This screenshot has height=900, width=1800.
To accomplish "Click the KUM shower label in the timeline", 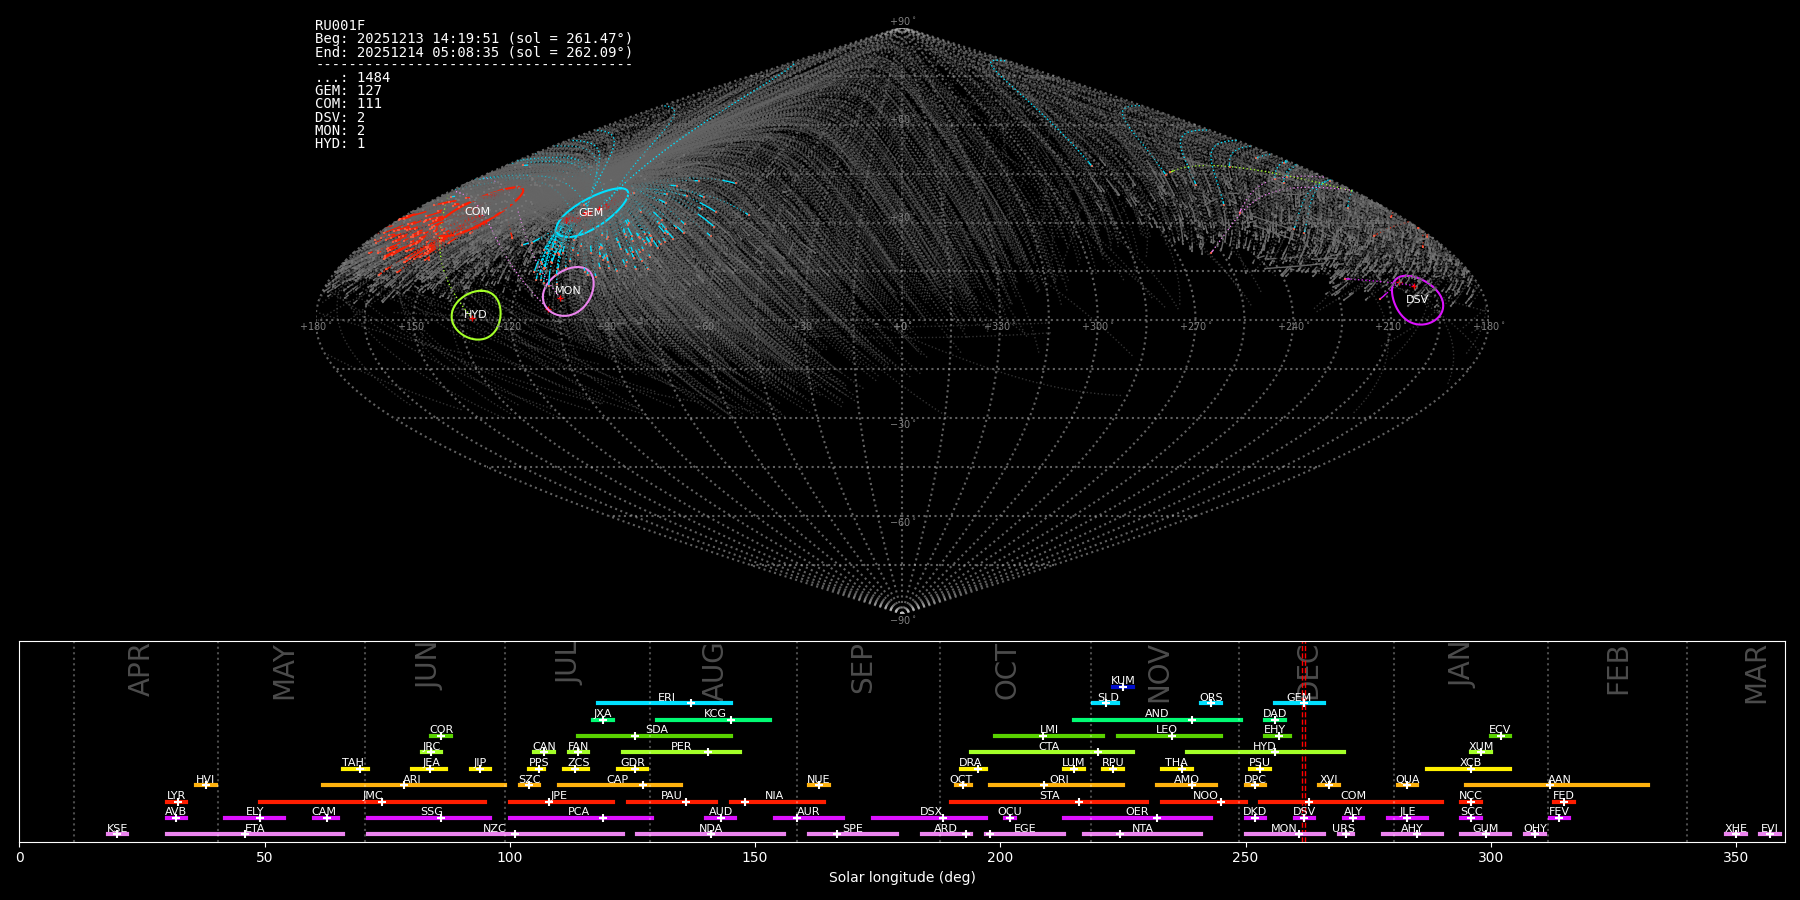I will [x=1122, y=680].
